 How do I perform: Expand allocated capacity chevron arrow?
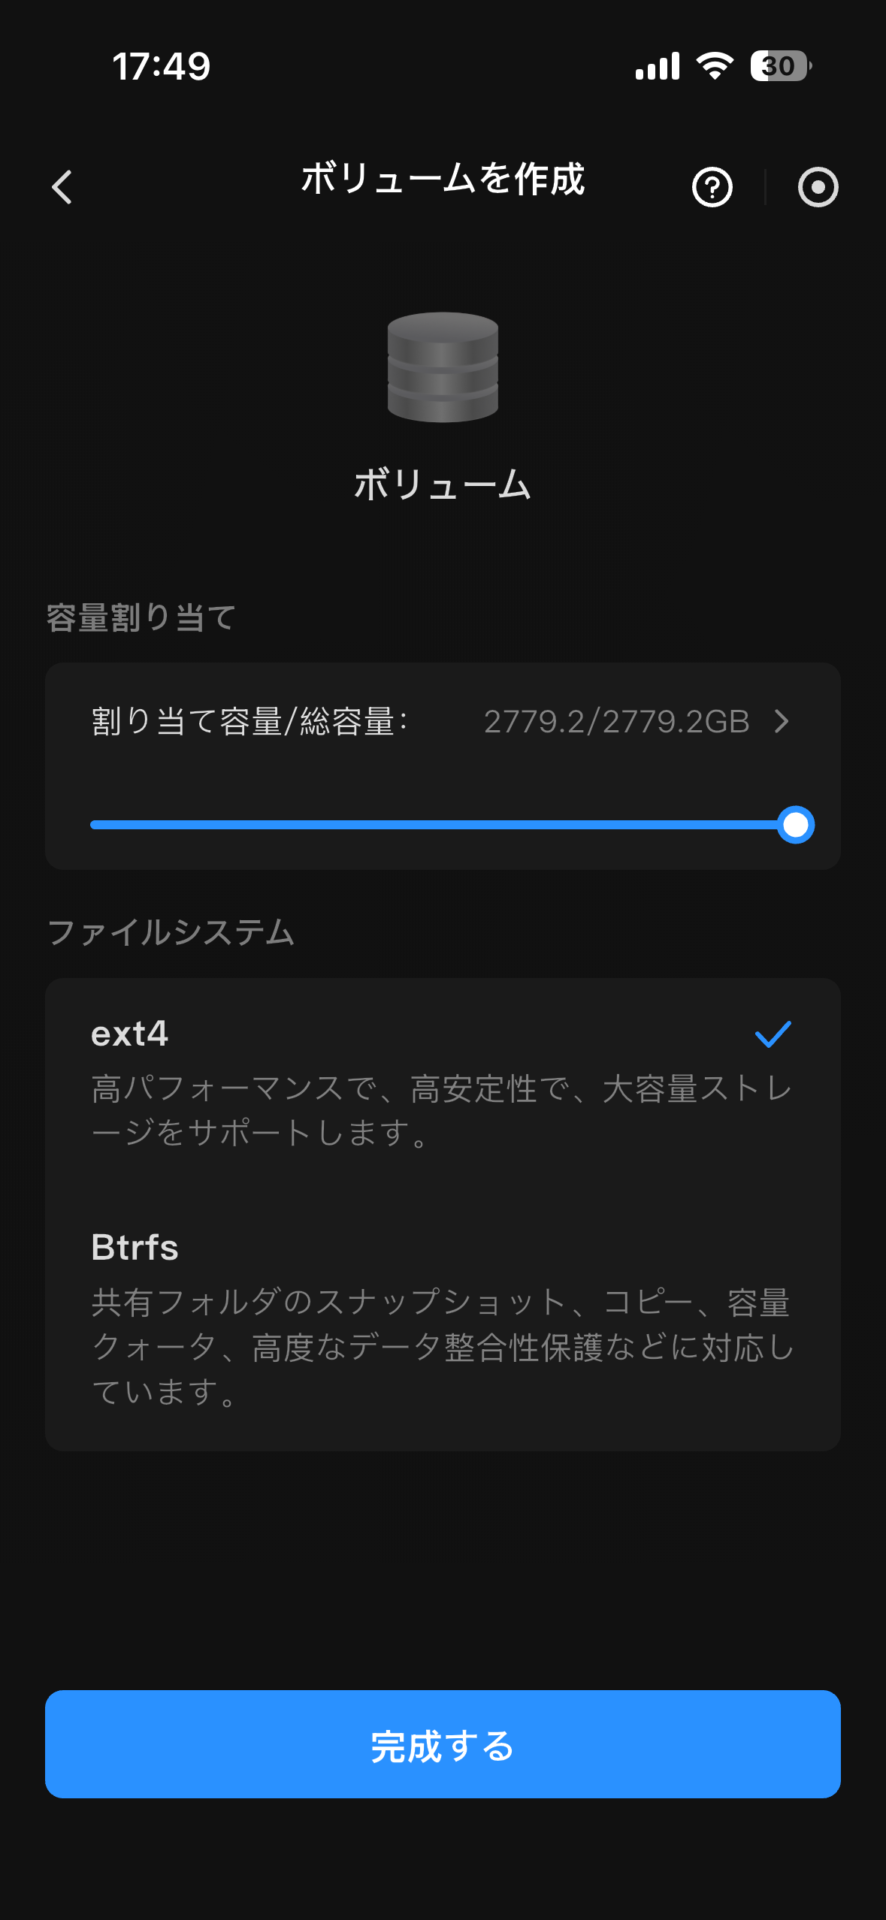click(x=782, y=721)
